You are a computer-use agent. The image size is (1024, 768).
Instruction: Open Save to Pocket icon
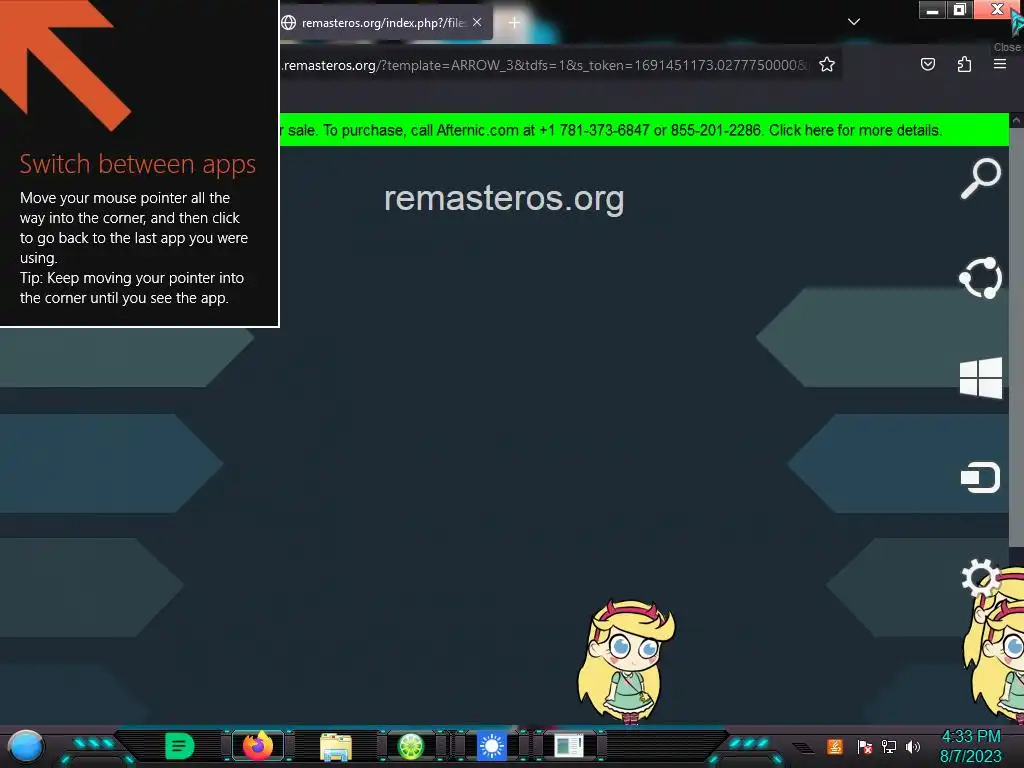(927, 64)
